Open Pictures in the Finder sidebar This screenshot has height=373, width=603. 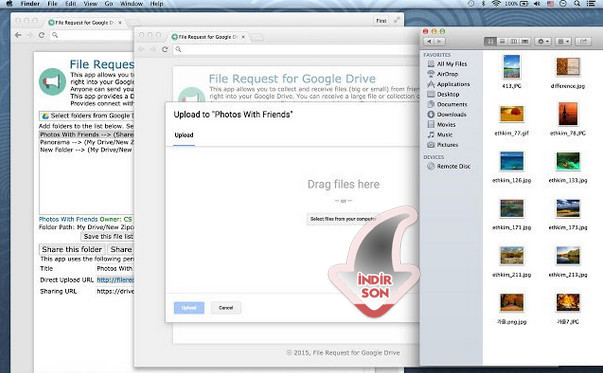[x=443, y=145]
